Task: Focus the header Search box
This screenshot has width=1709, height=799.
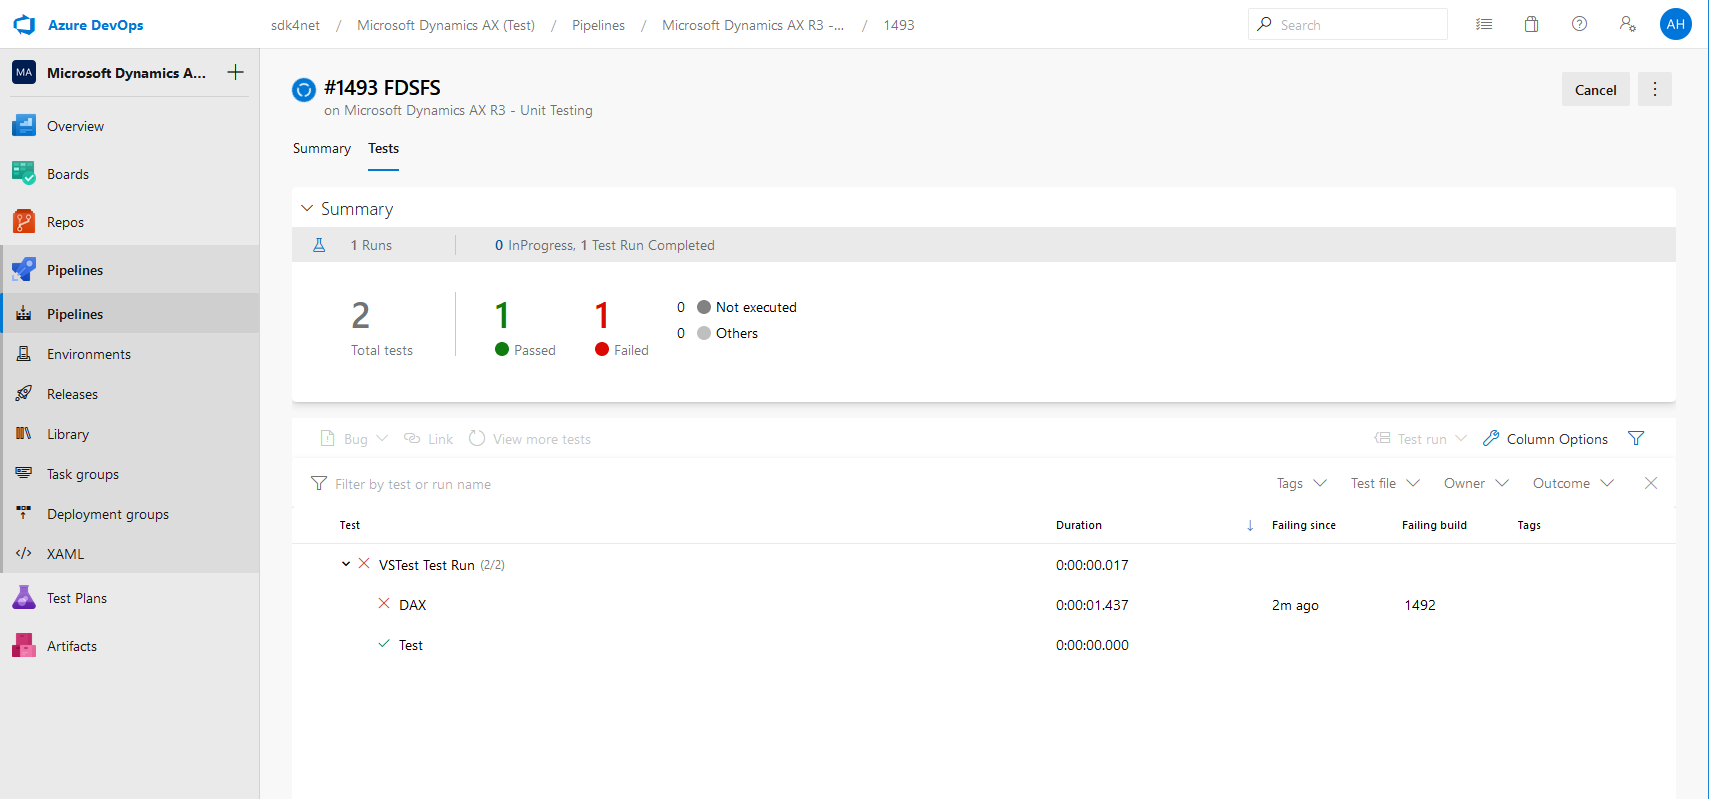Action: [1348, 24]
